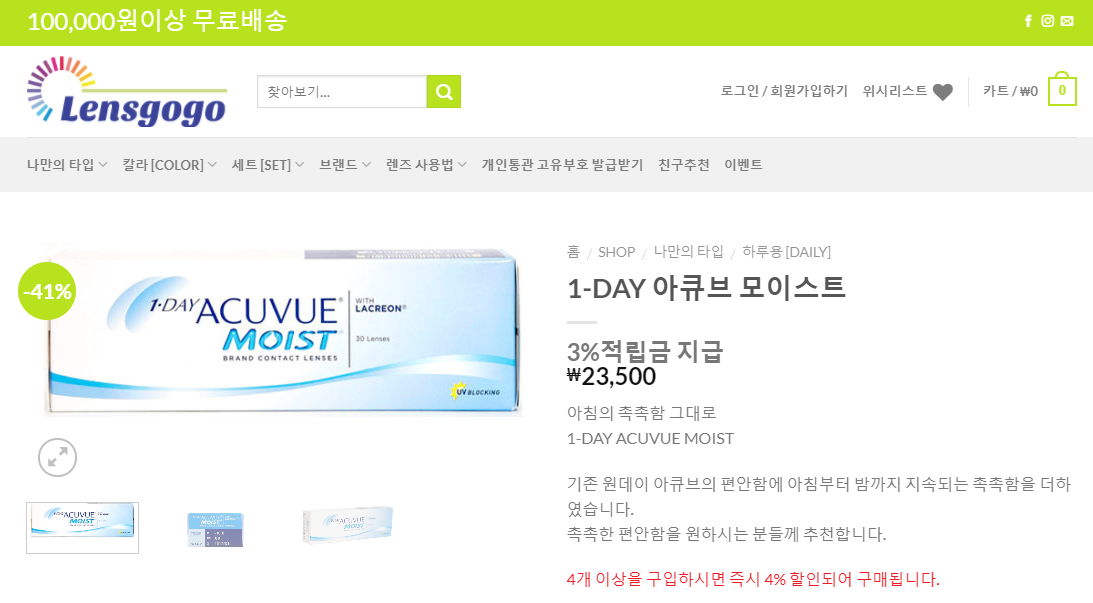Expand the 나만의 타입 menu
Image resolution: width=1093 pixels, height=603 pixels.
(x=67, y=165)
